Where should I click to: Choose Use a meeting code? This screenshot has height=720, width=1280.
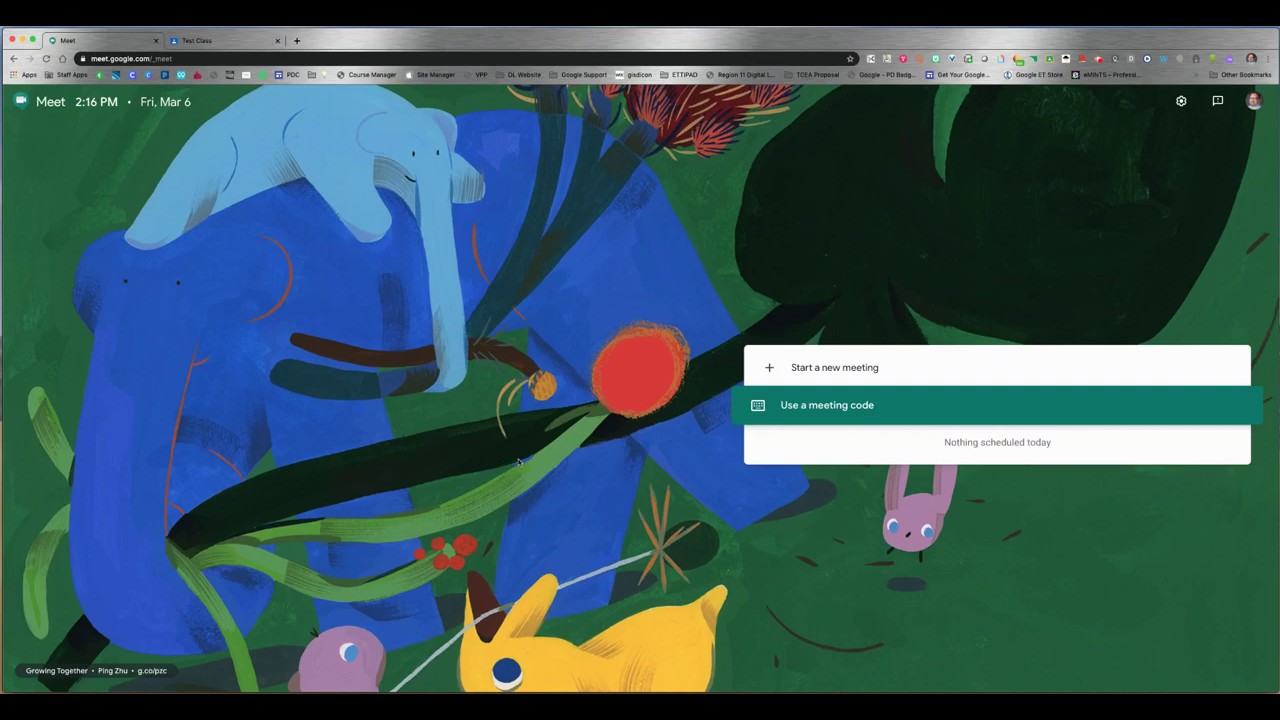pos(997,405)
